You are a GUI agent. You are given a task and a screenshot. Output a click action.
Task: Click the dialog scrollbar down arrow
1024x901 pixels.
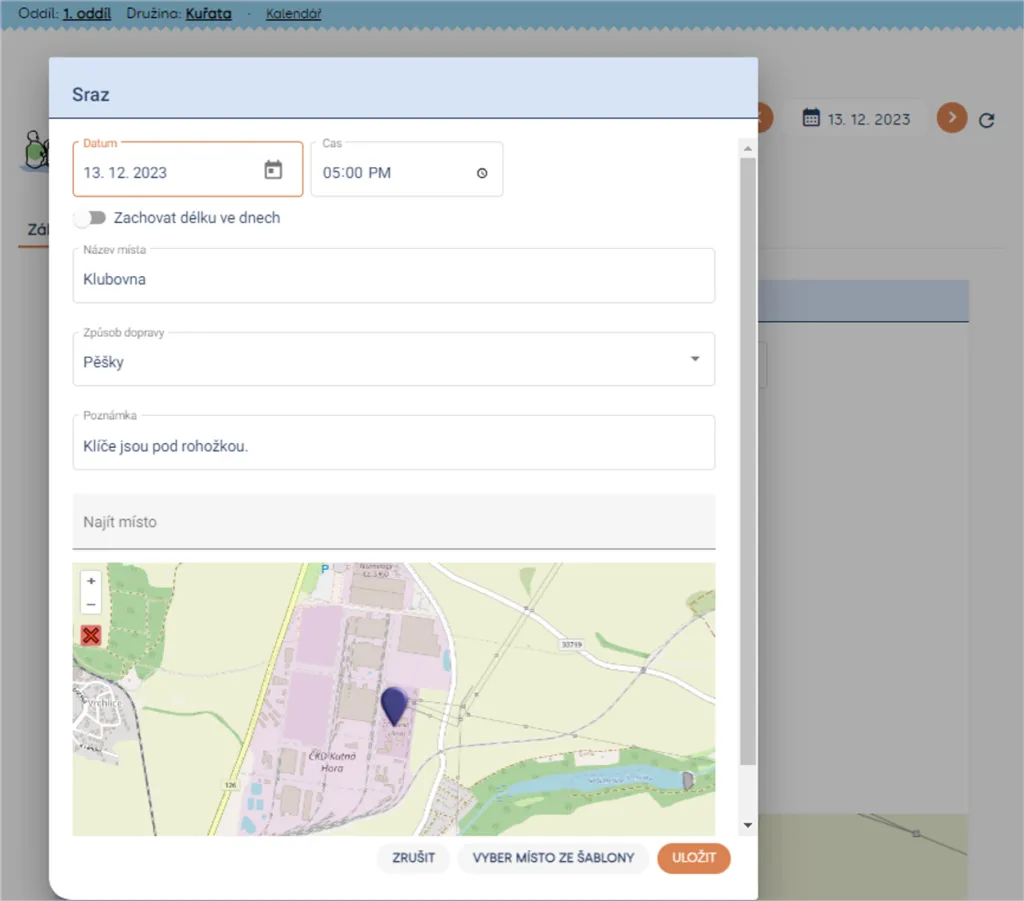[748, 825]
